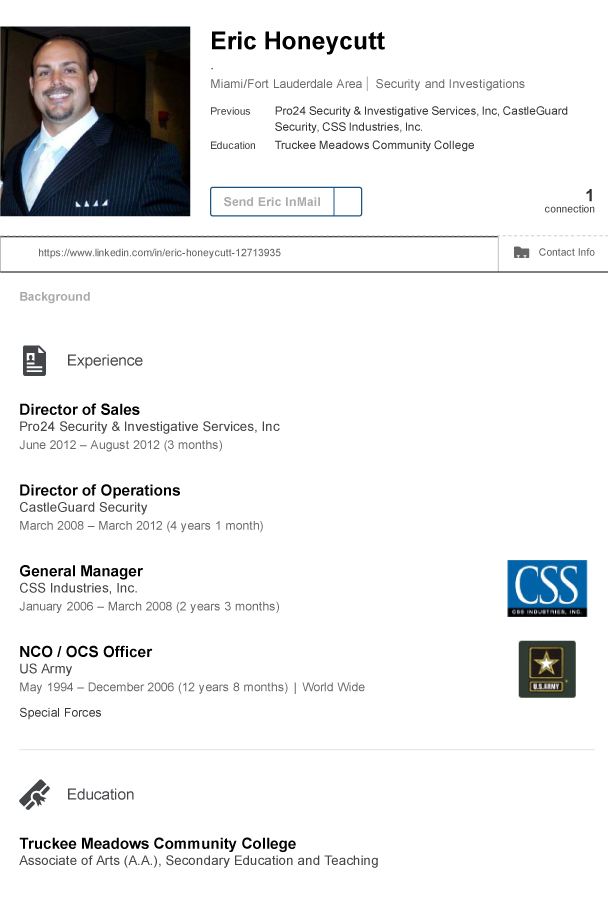Viewport: 608px width, 924px height.
Task: Click the NCO / OCS Officer title
Action: pos(86,652)
